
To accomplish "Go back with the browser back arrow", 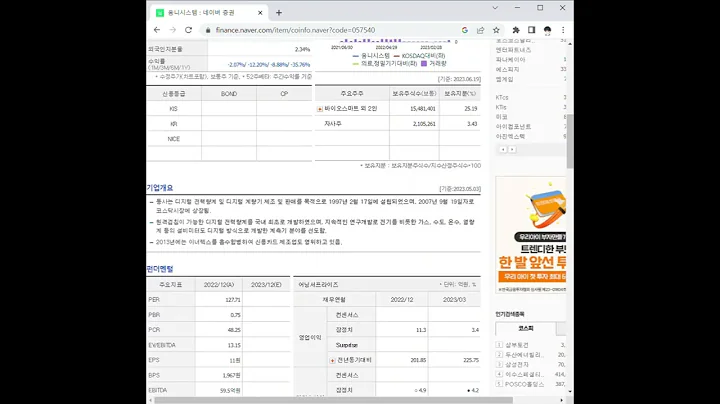I will pos(157,30).
